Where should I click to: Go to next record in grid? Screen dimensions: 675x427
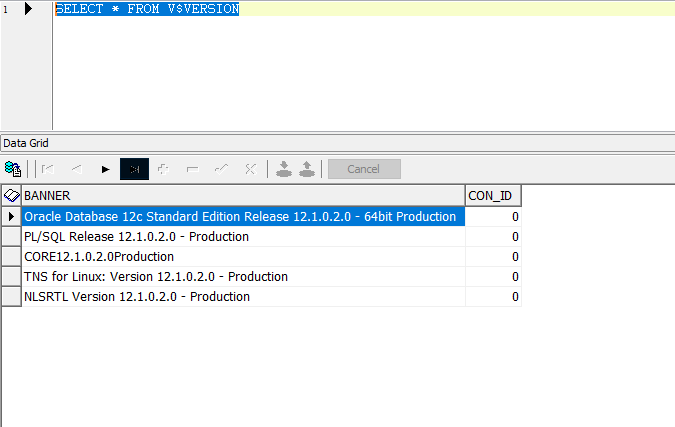[x=105, y=169]
